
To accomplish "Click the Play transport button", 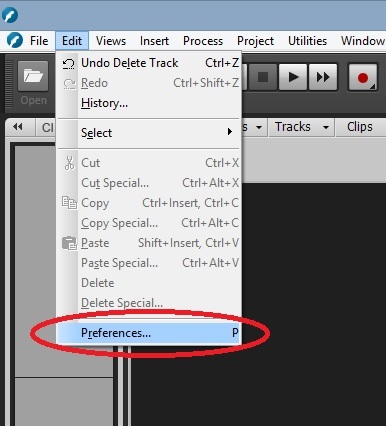I will 293,77.
